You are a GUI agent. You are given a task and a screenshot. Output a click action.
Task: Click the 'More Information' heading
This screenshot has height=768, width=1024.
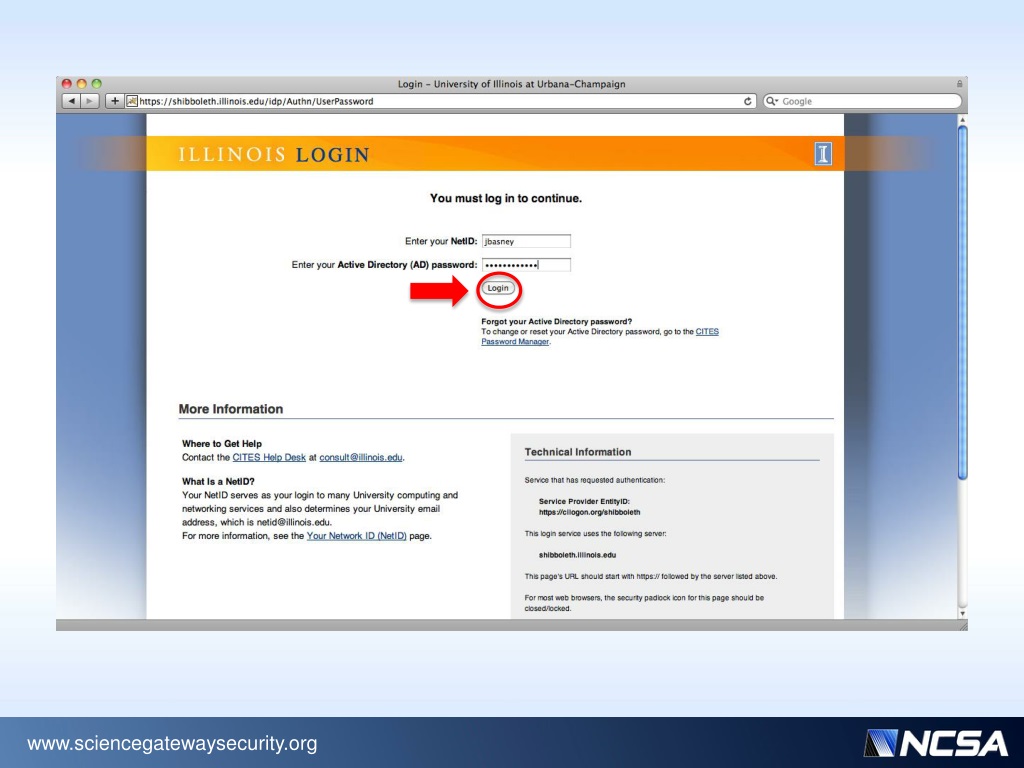tap(231, 409)
